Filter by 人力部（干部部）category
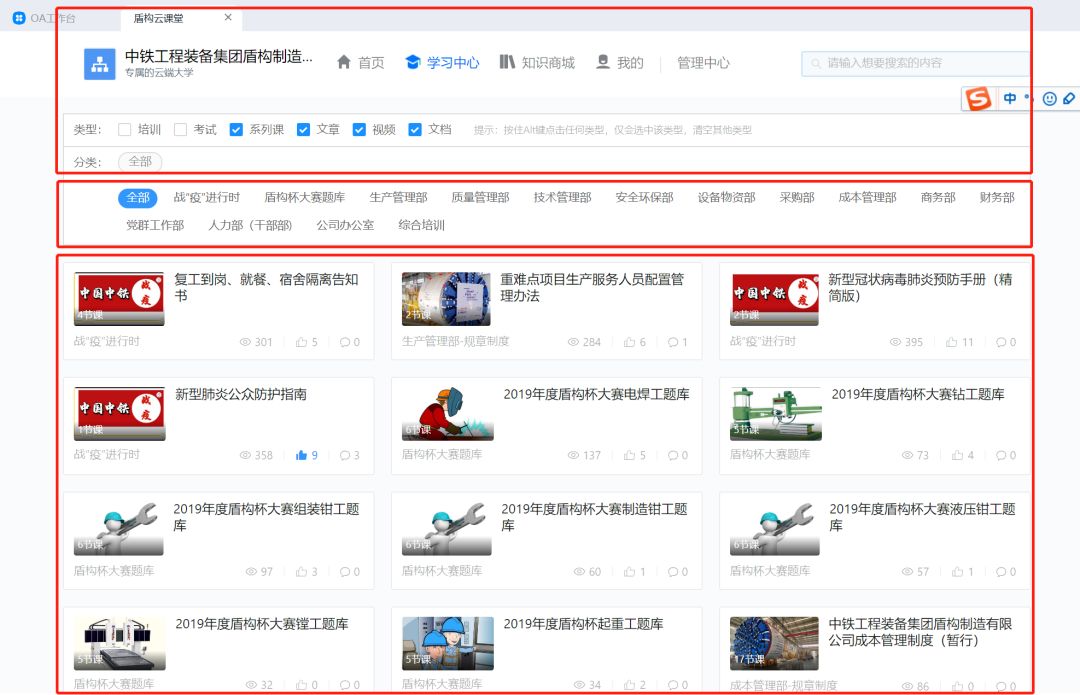Viewport: 1080px width, 695px height. [250, 225]
